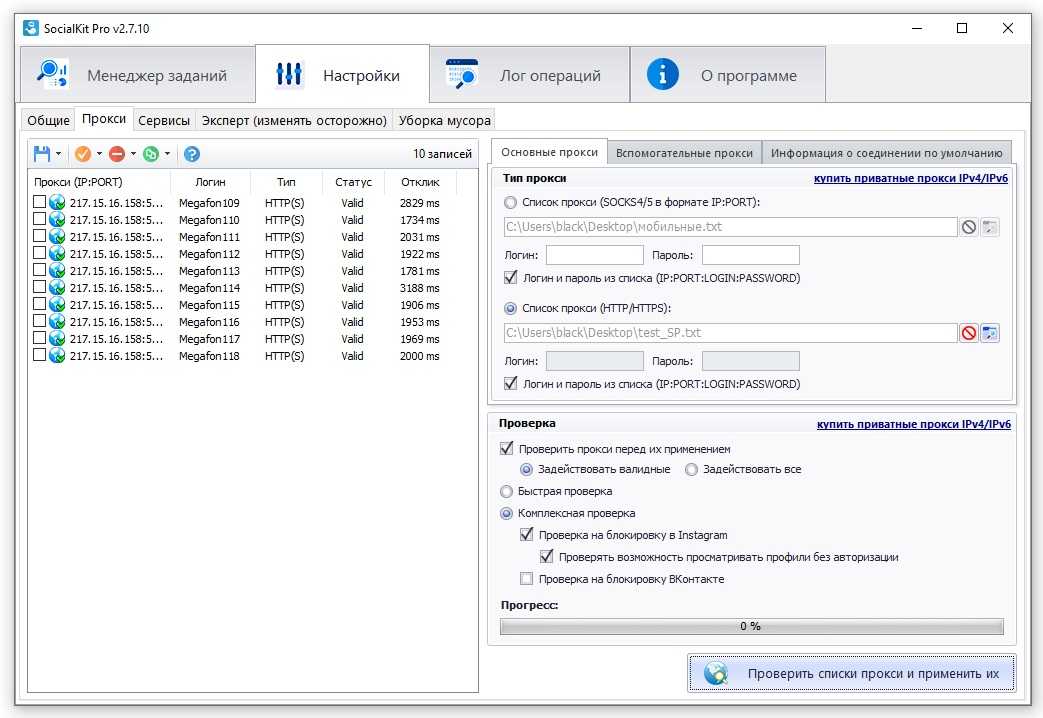This screenshot has width=1043, height=718.
Task: Browse for HTTP/HTTPS proxy list file
Action: tap(990, 333)
